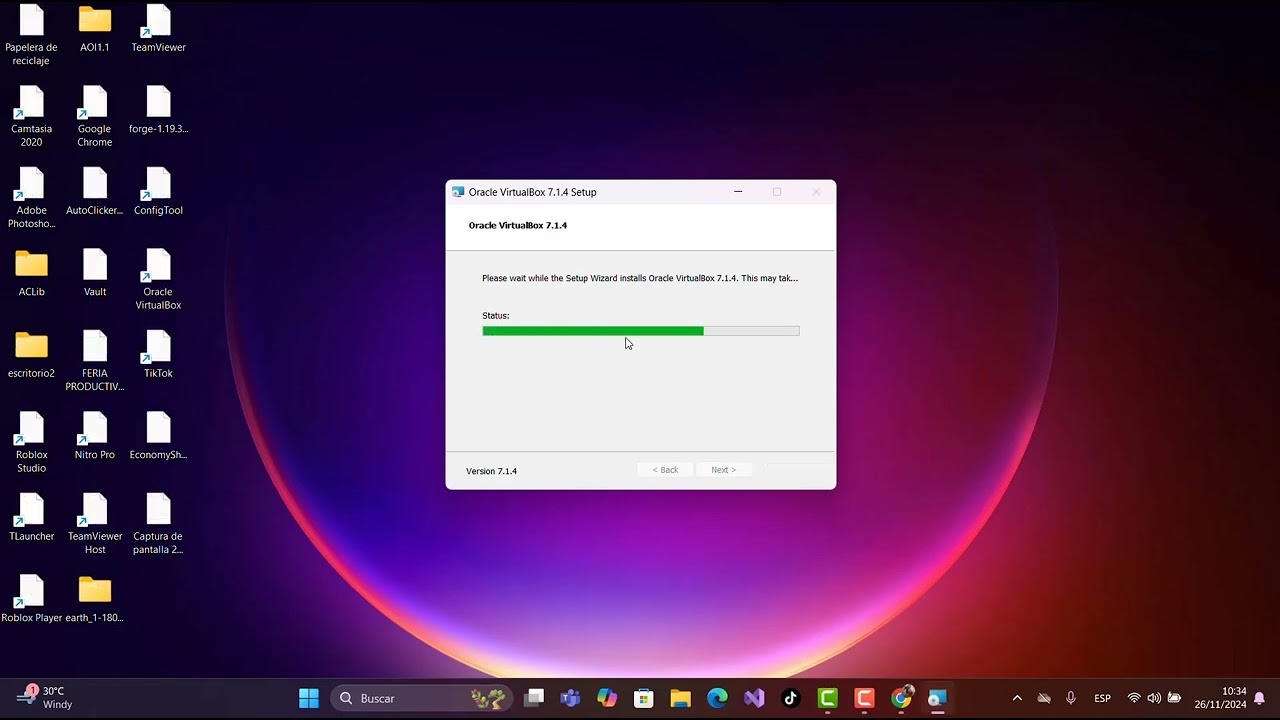Viewport: 1280px width, 720px height.
Task: Select the earth_1-180... folder
Action: coord(95,599)
